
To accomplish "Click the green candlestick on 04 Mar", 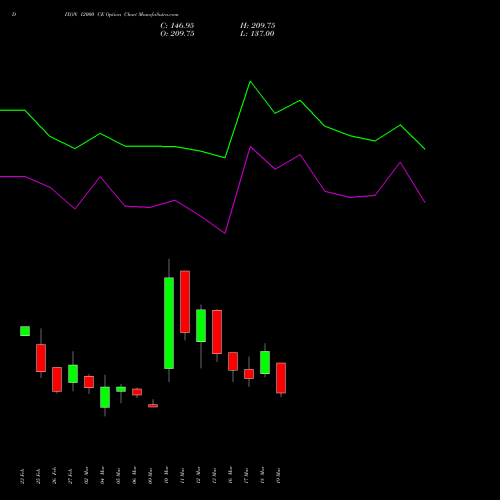I will click(x=105, y=397).
